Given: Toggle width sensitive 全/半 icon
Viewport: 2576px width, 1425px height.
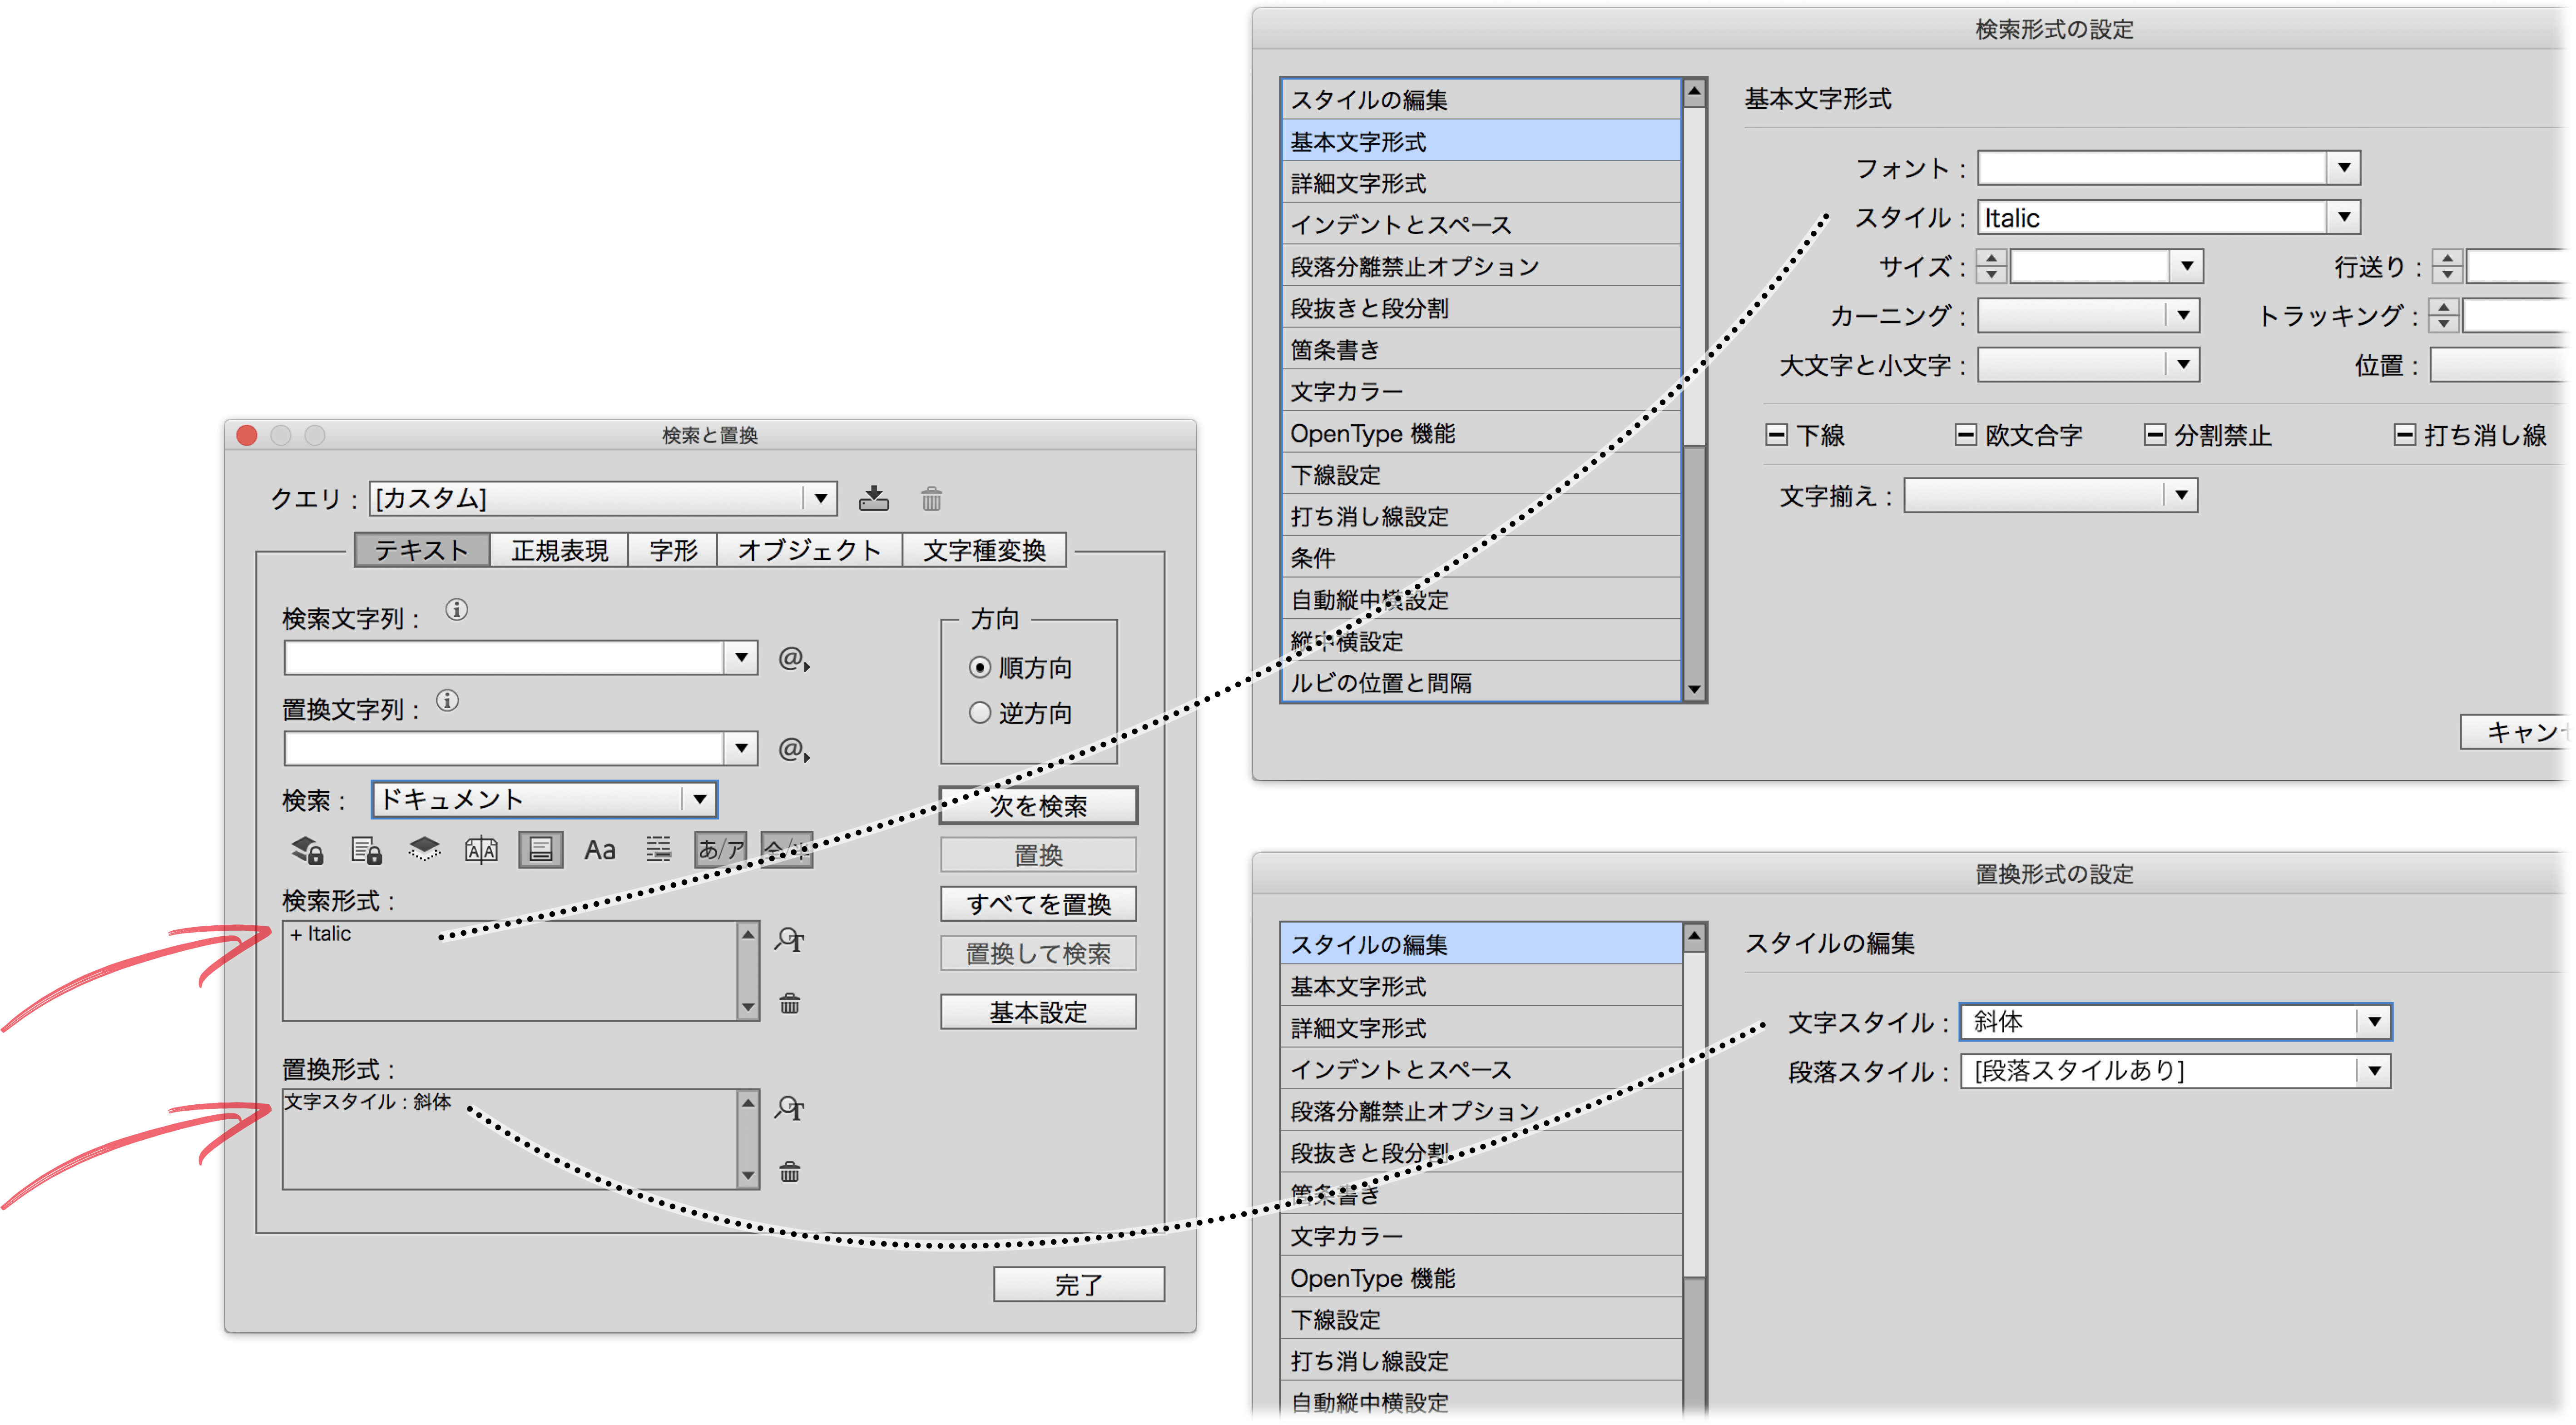Looking at the screenshot, I should point(787,850).
